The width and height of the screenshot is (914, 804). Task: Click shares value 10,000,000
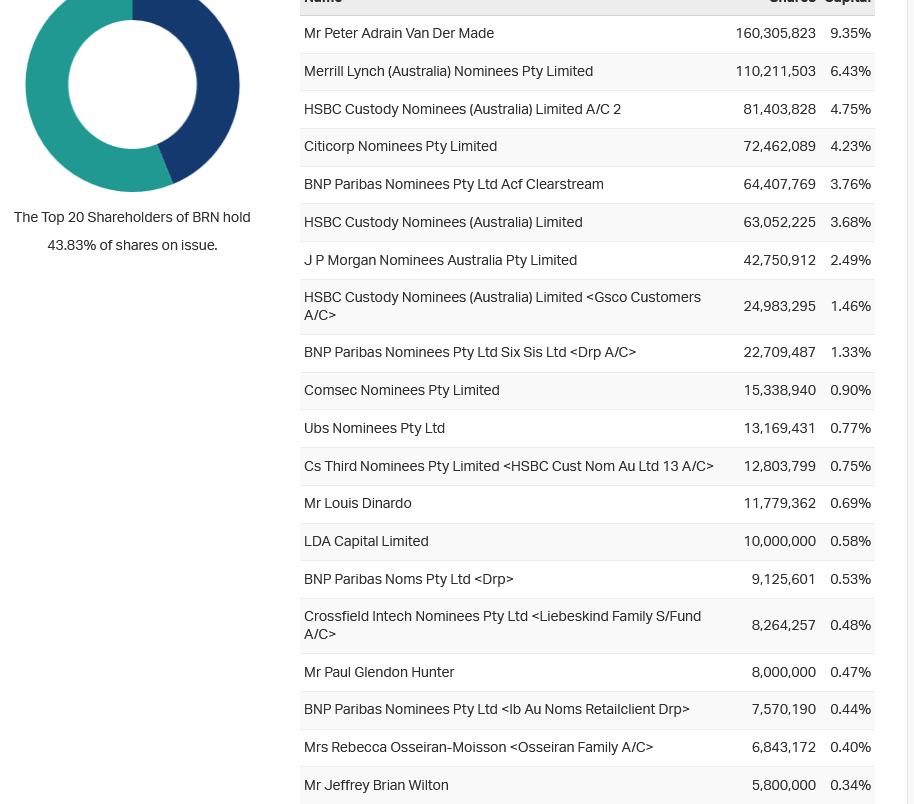coord(779,541)
